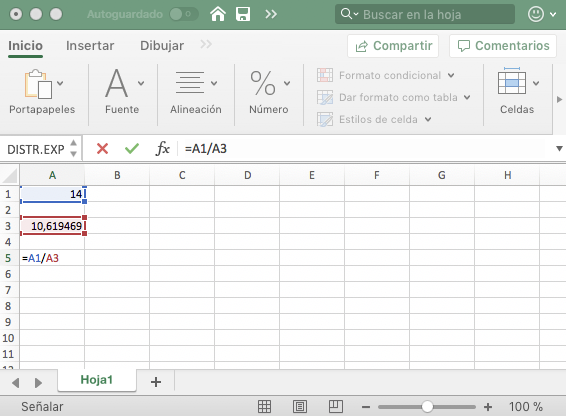Viewport: 566px width, 416px height.
Task: Click the Buscar en la hoja search field
Action: 424,14
